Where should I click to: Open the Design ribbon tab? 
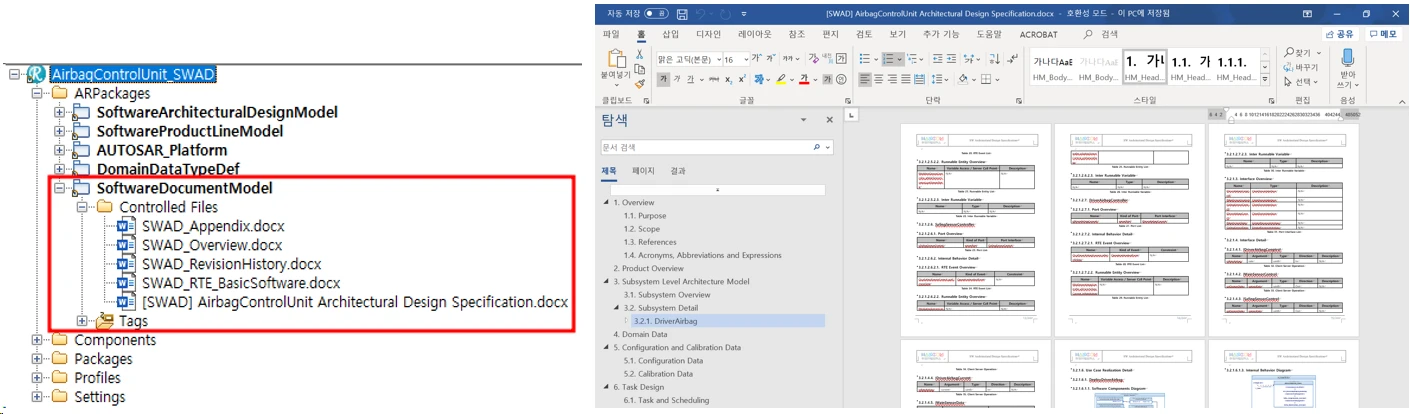coord(708,33)
